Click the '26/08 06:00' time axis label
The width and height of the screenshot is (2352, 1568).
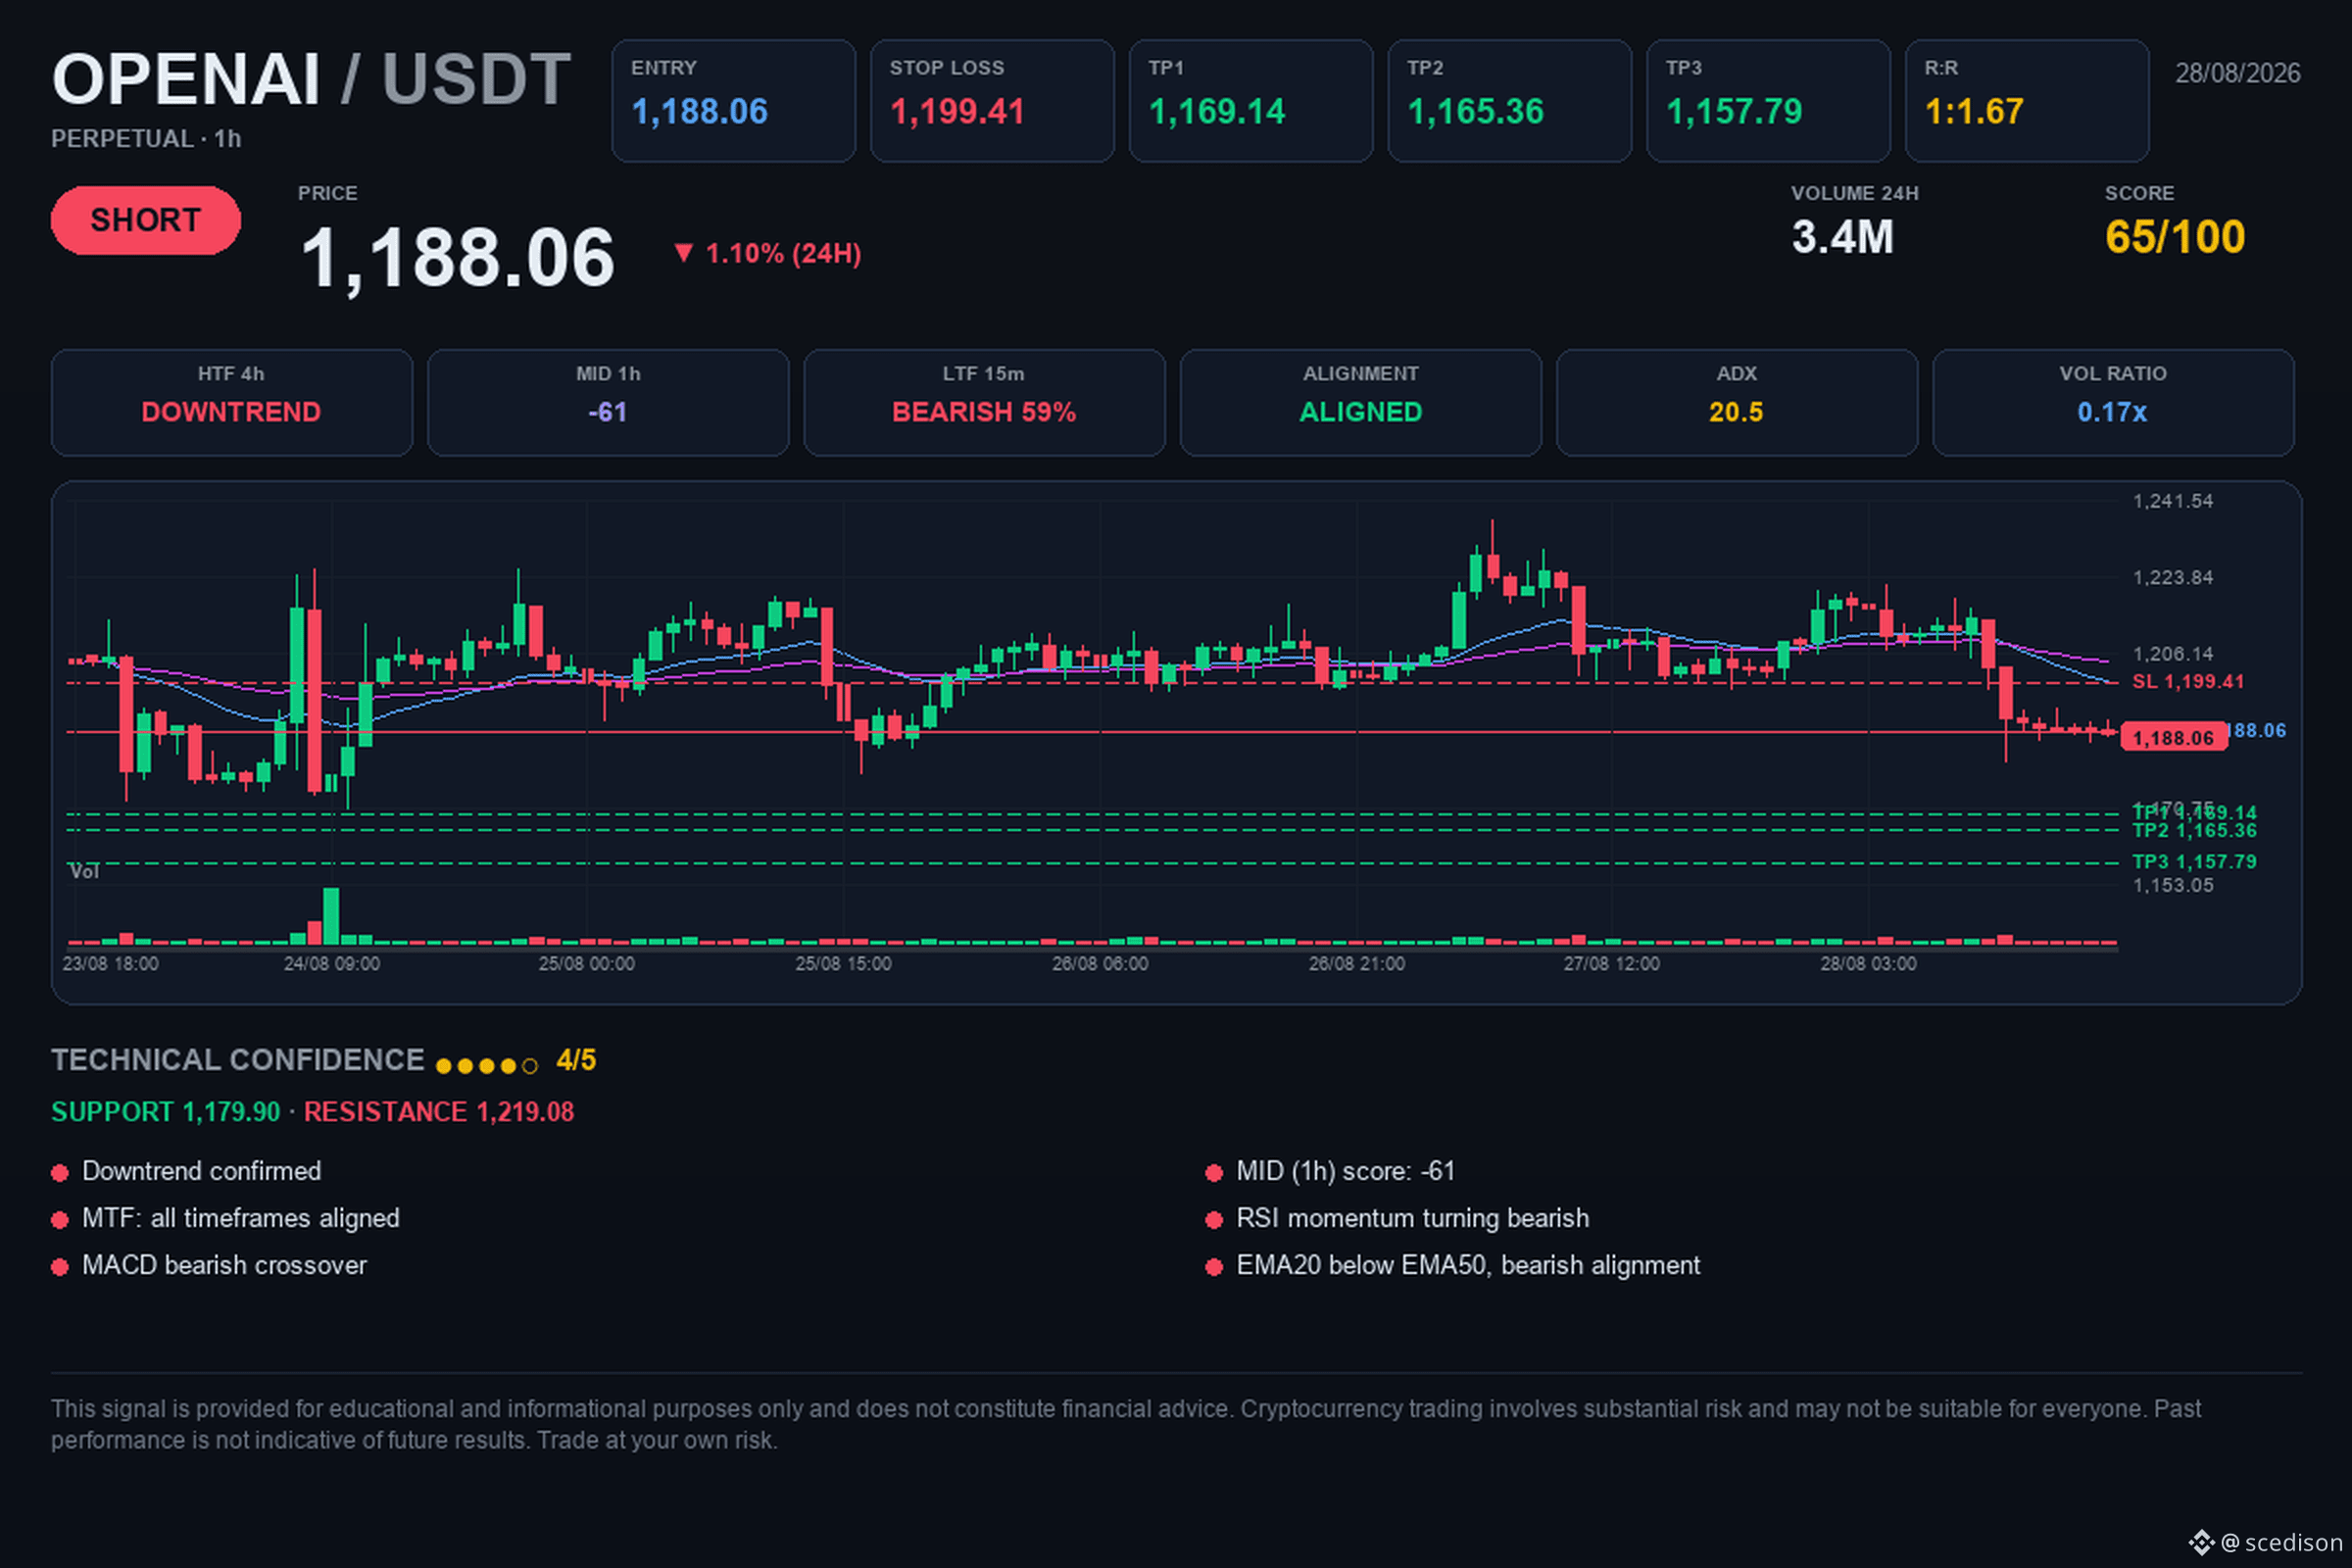[x=1100, y=964]
